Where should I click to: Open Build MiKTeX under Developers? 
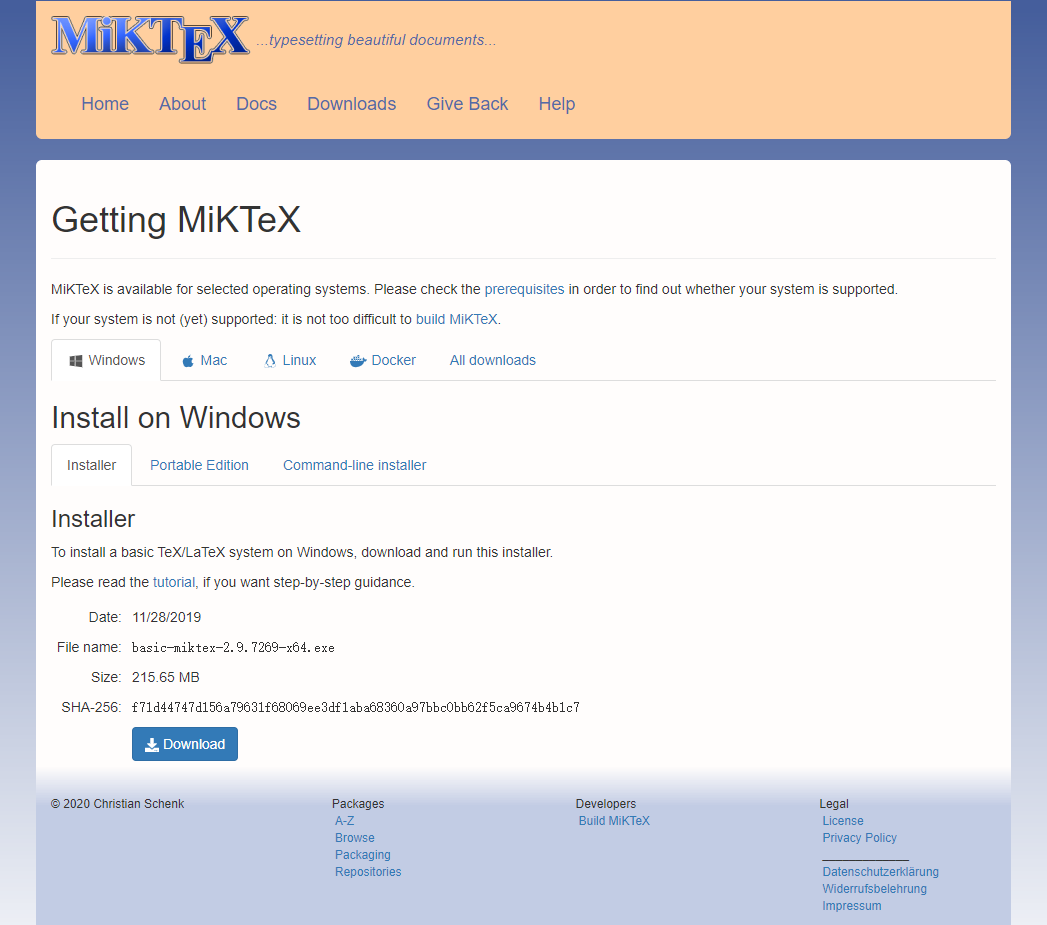click(614, 821)
